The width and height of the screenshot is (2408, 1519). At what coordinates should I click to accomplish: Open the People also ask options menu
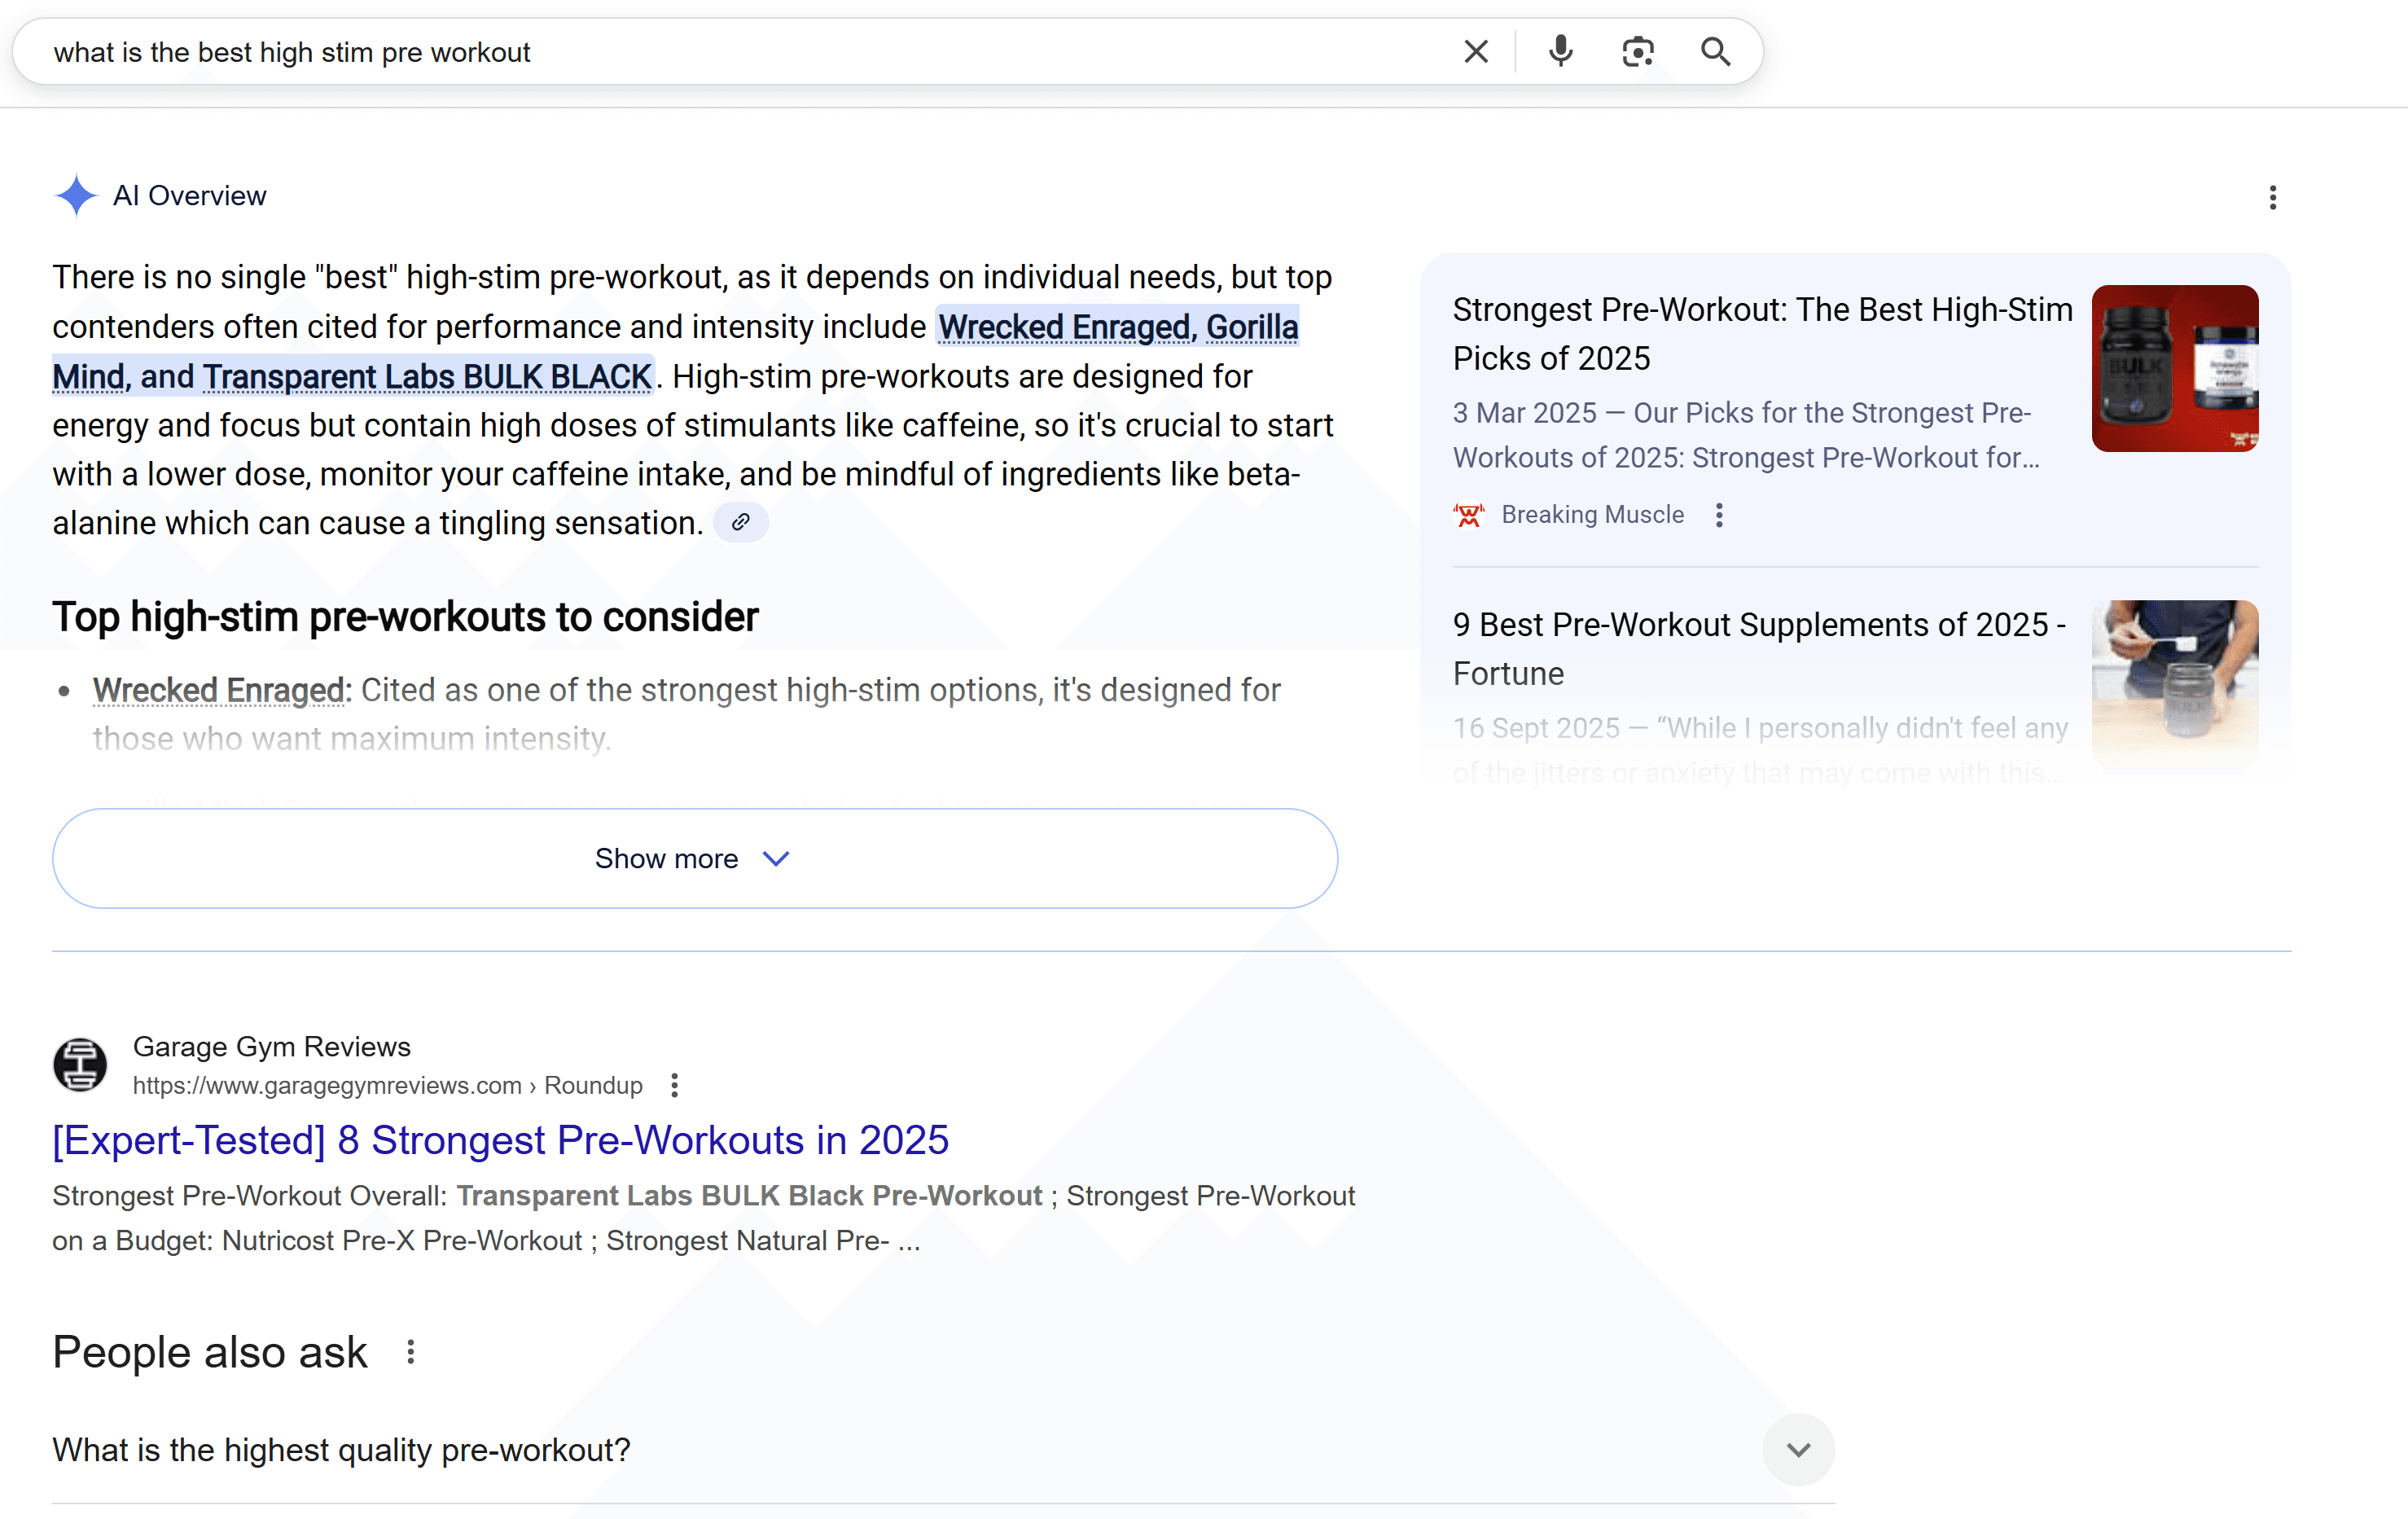tap(410, 1352)
